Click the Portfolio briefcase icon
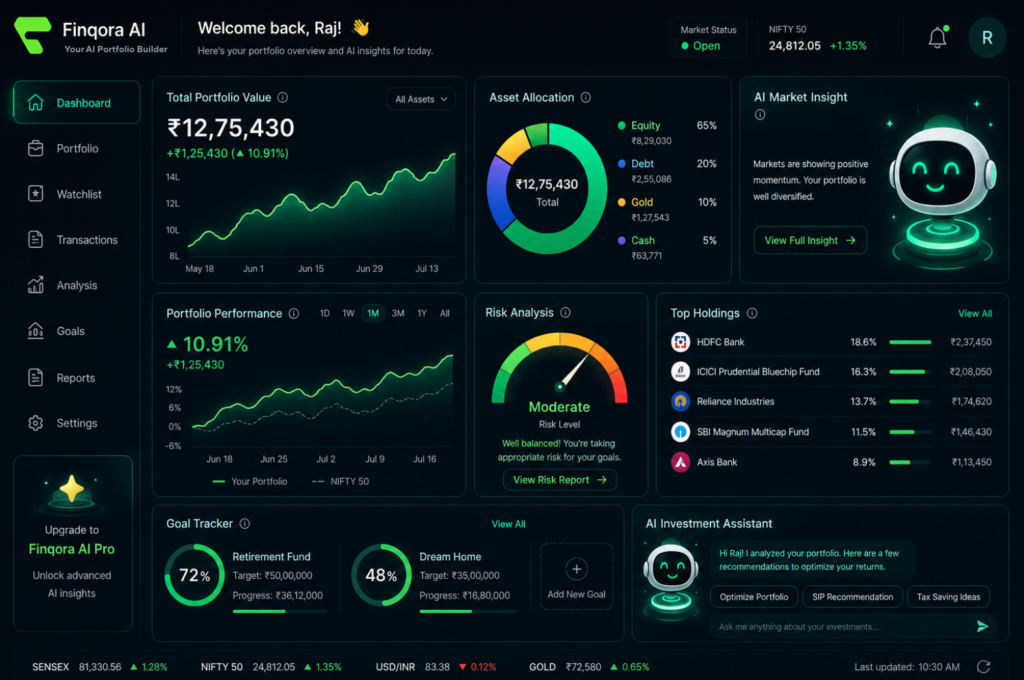1024x680 pixels. point(36,148)
